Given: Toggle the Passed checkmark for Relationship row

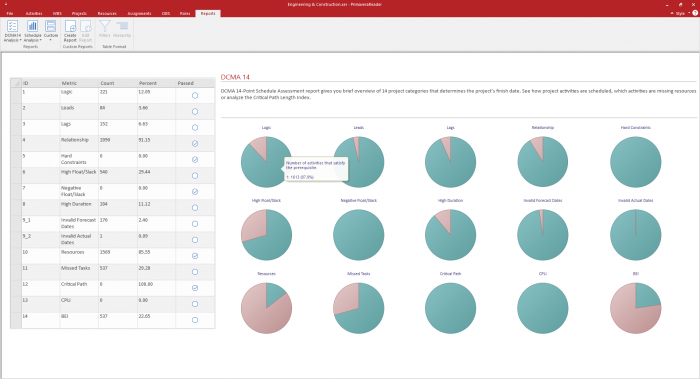Looking at the screenshot, I should coord(195,144).
